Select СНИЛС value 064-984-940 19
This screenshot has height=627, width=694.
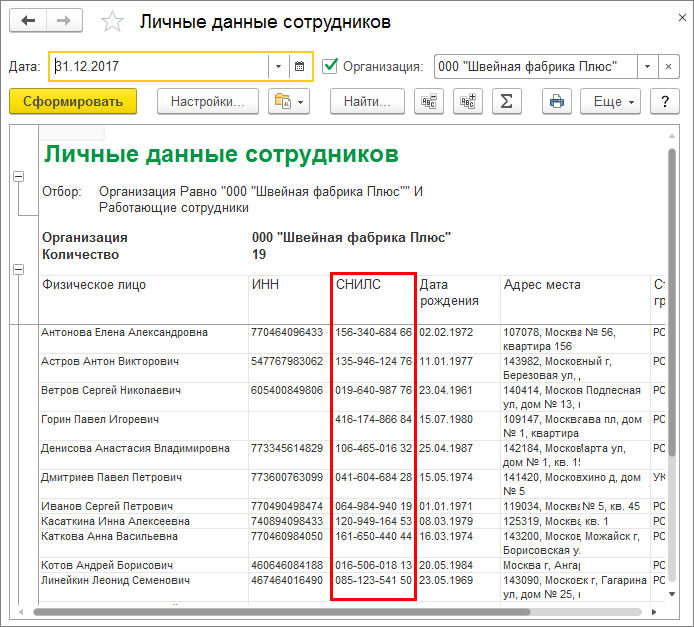374,506
